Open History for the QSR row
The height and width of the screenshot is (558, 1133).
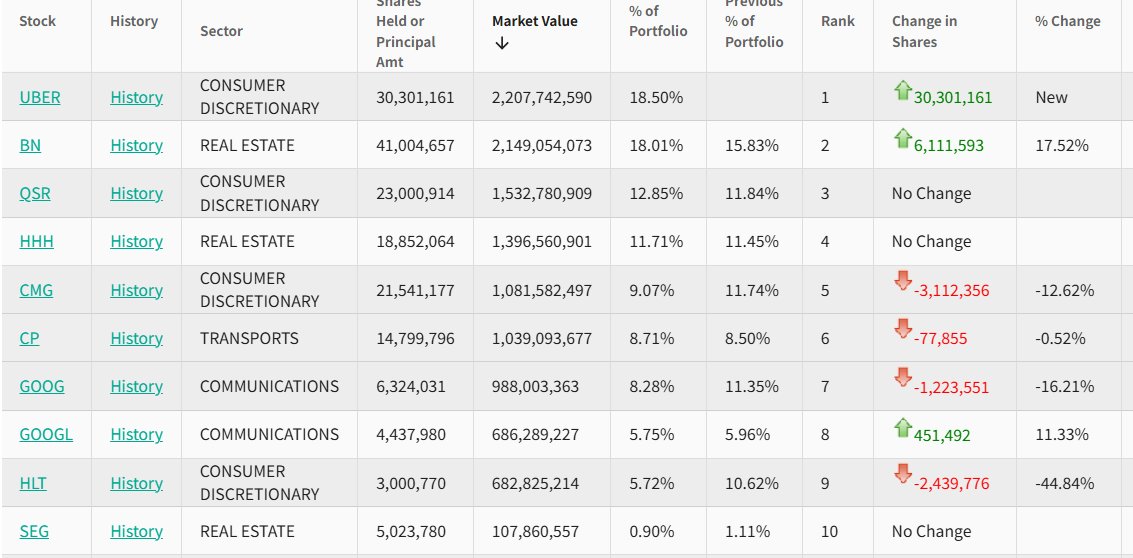(136, 193)
